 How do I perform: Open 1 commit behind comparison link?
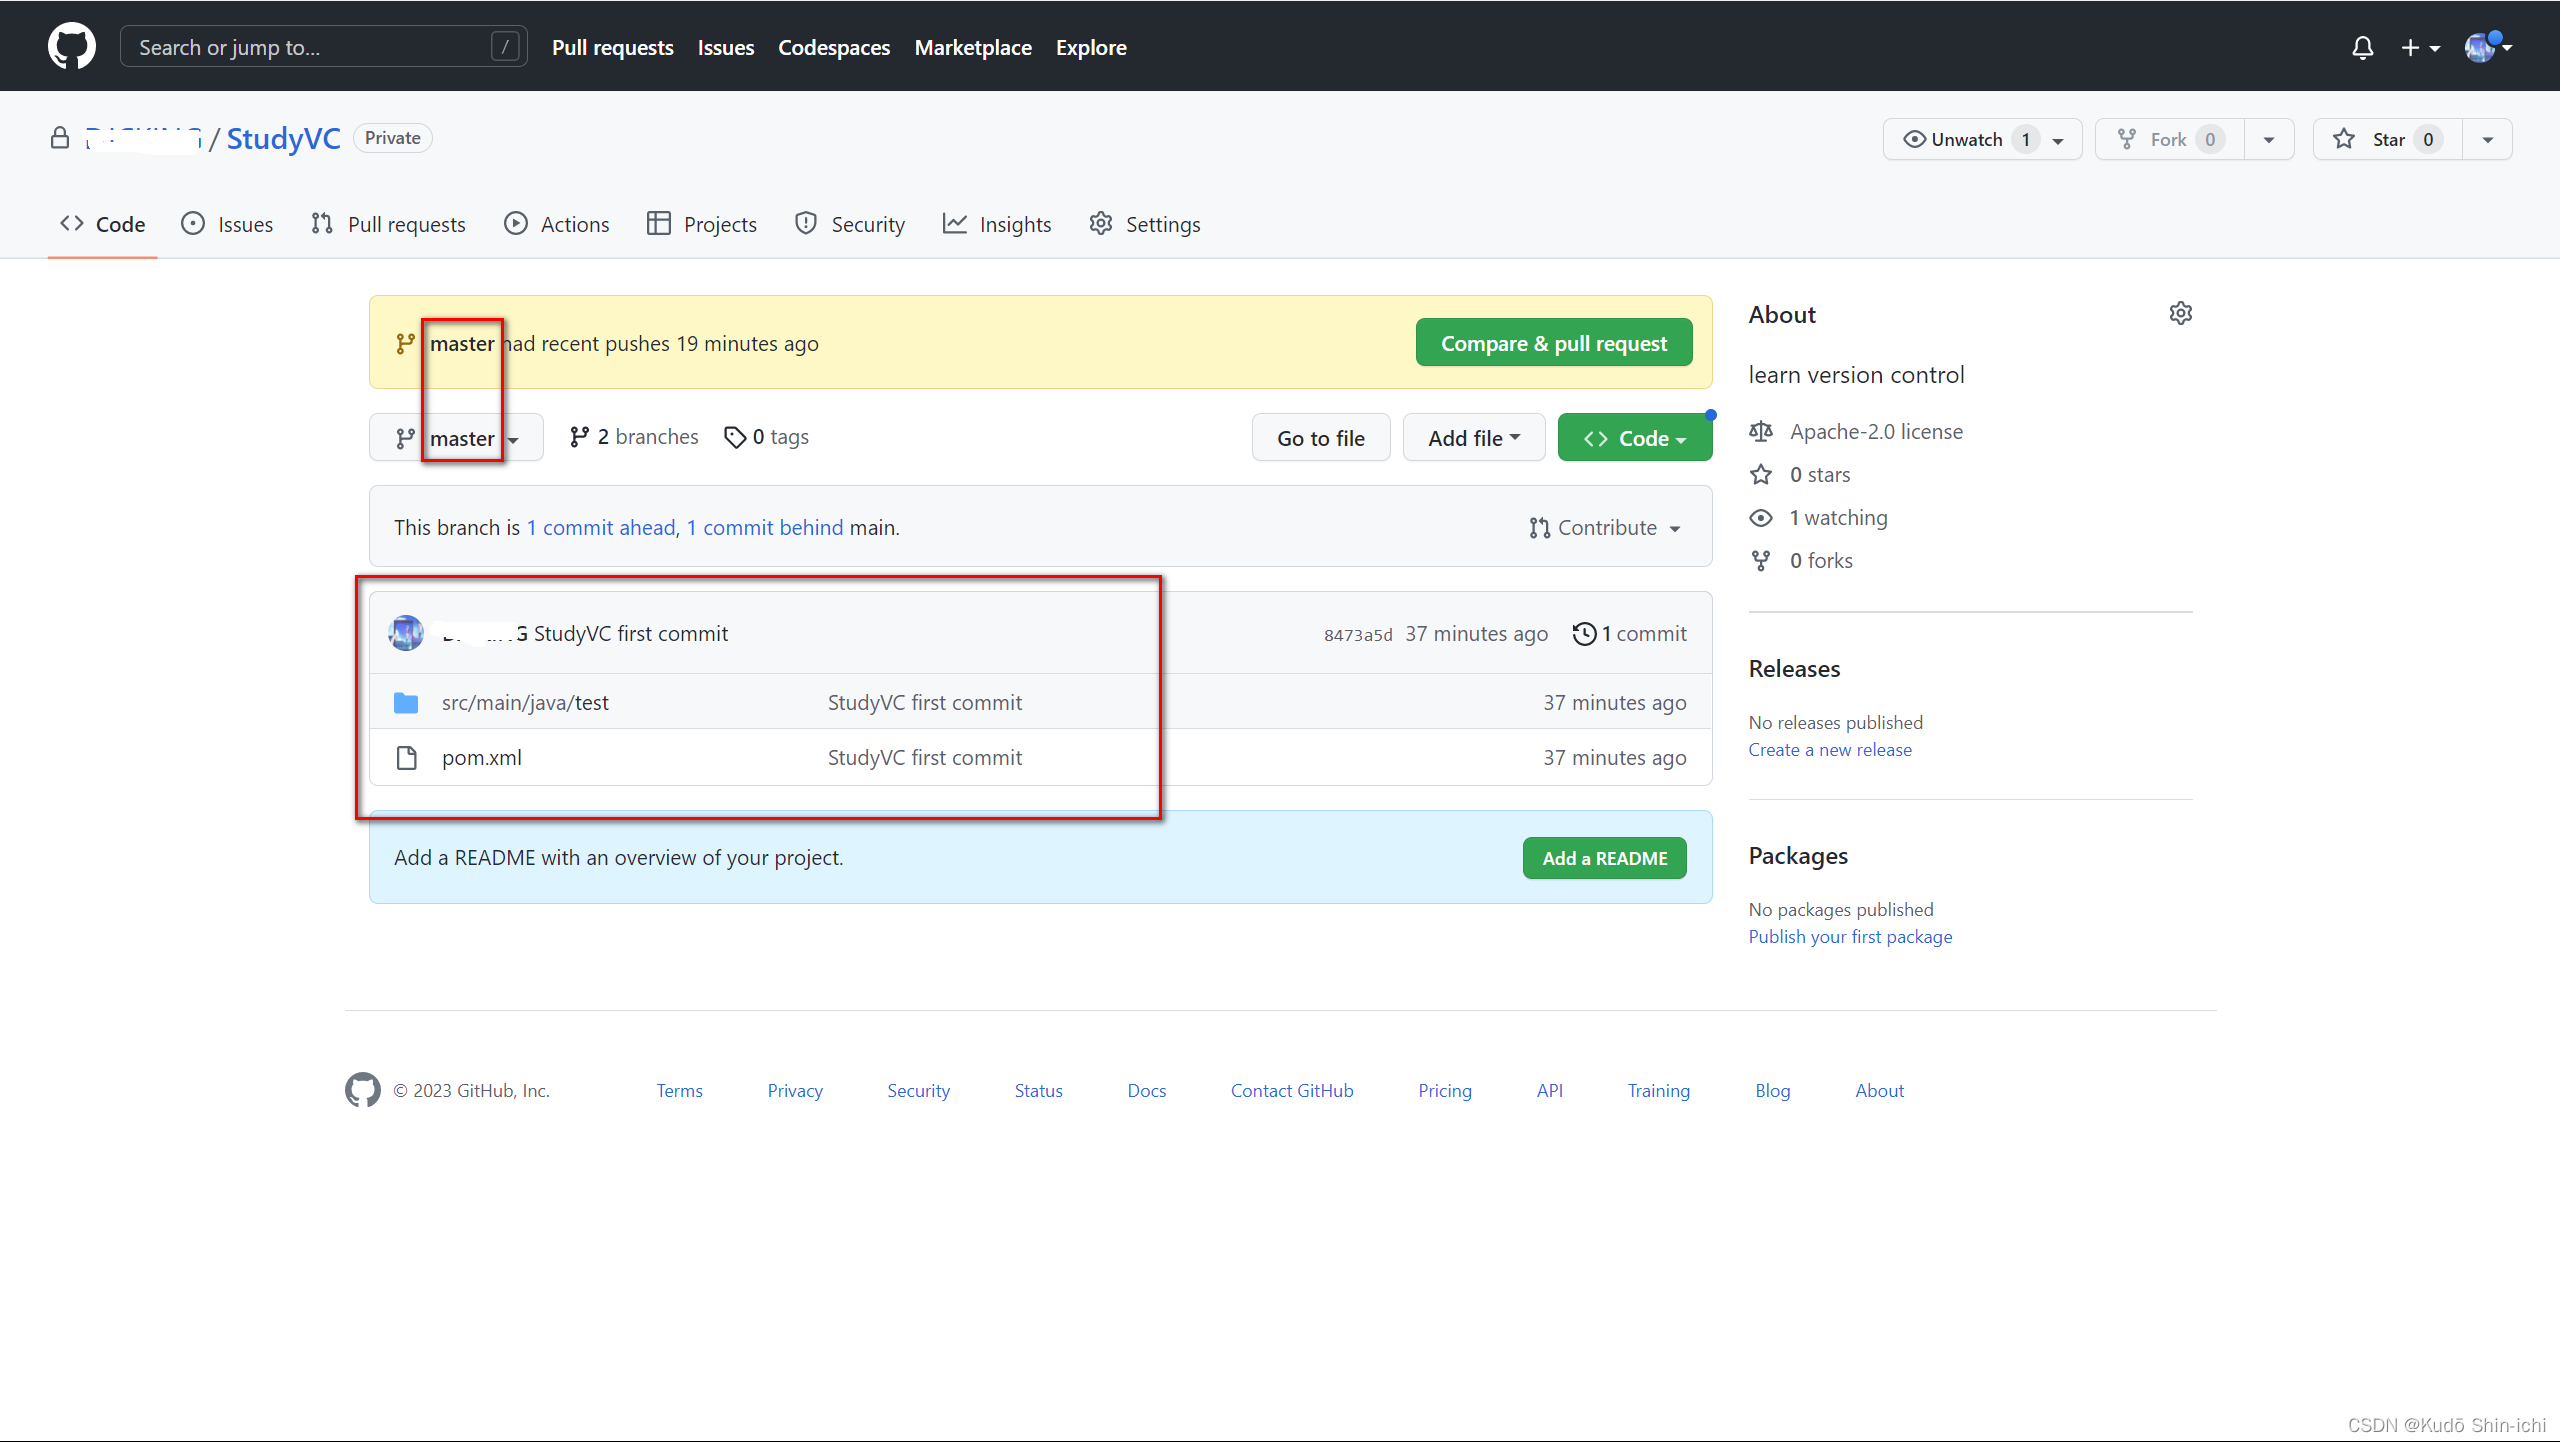[764, 528]
